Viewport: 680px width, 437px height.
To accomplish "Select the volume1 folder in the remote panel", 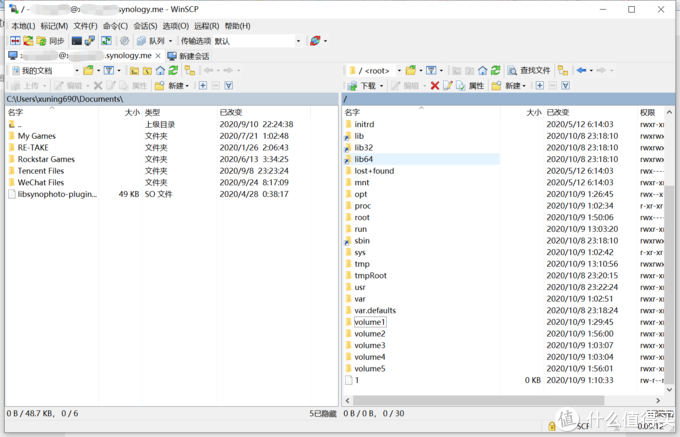I will 369,323.
